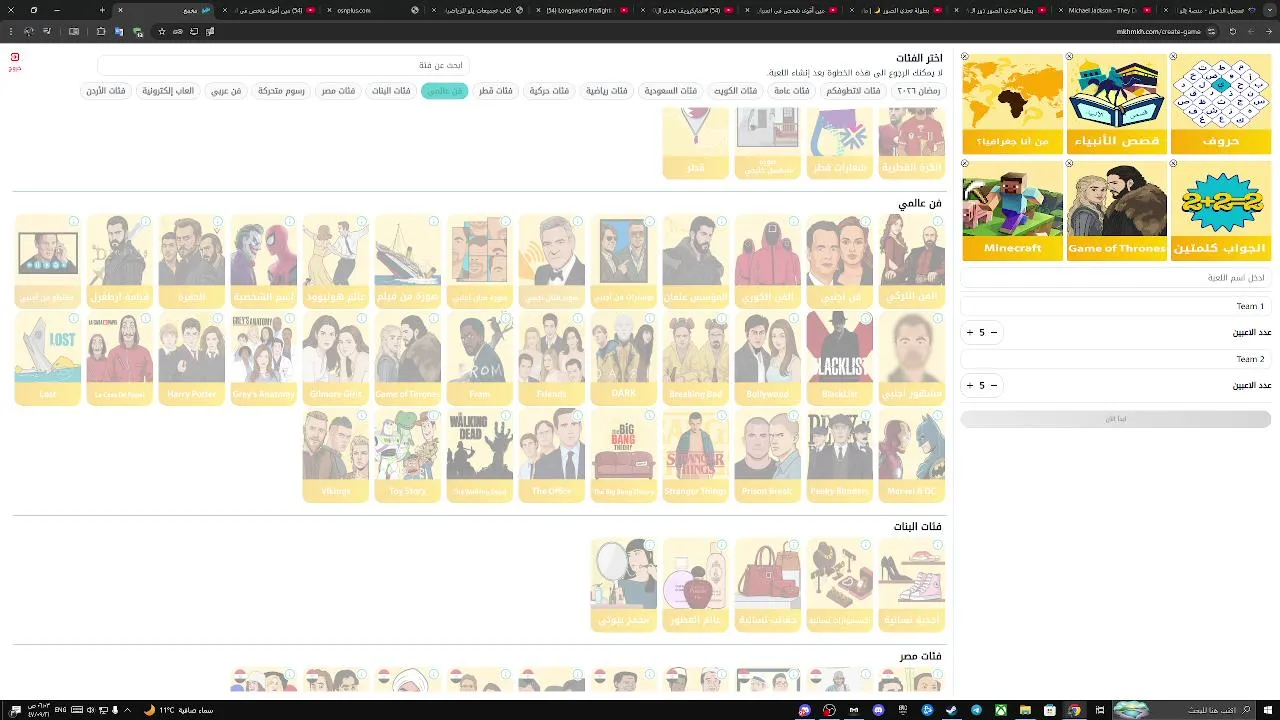Open info icon on Friends card
Image resolution: width=1280 pixels, height=720 pixels.
[x=577, y=319]
